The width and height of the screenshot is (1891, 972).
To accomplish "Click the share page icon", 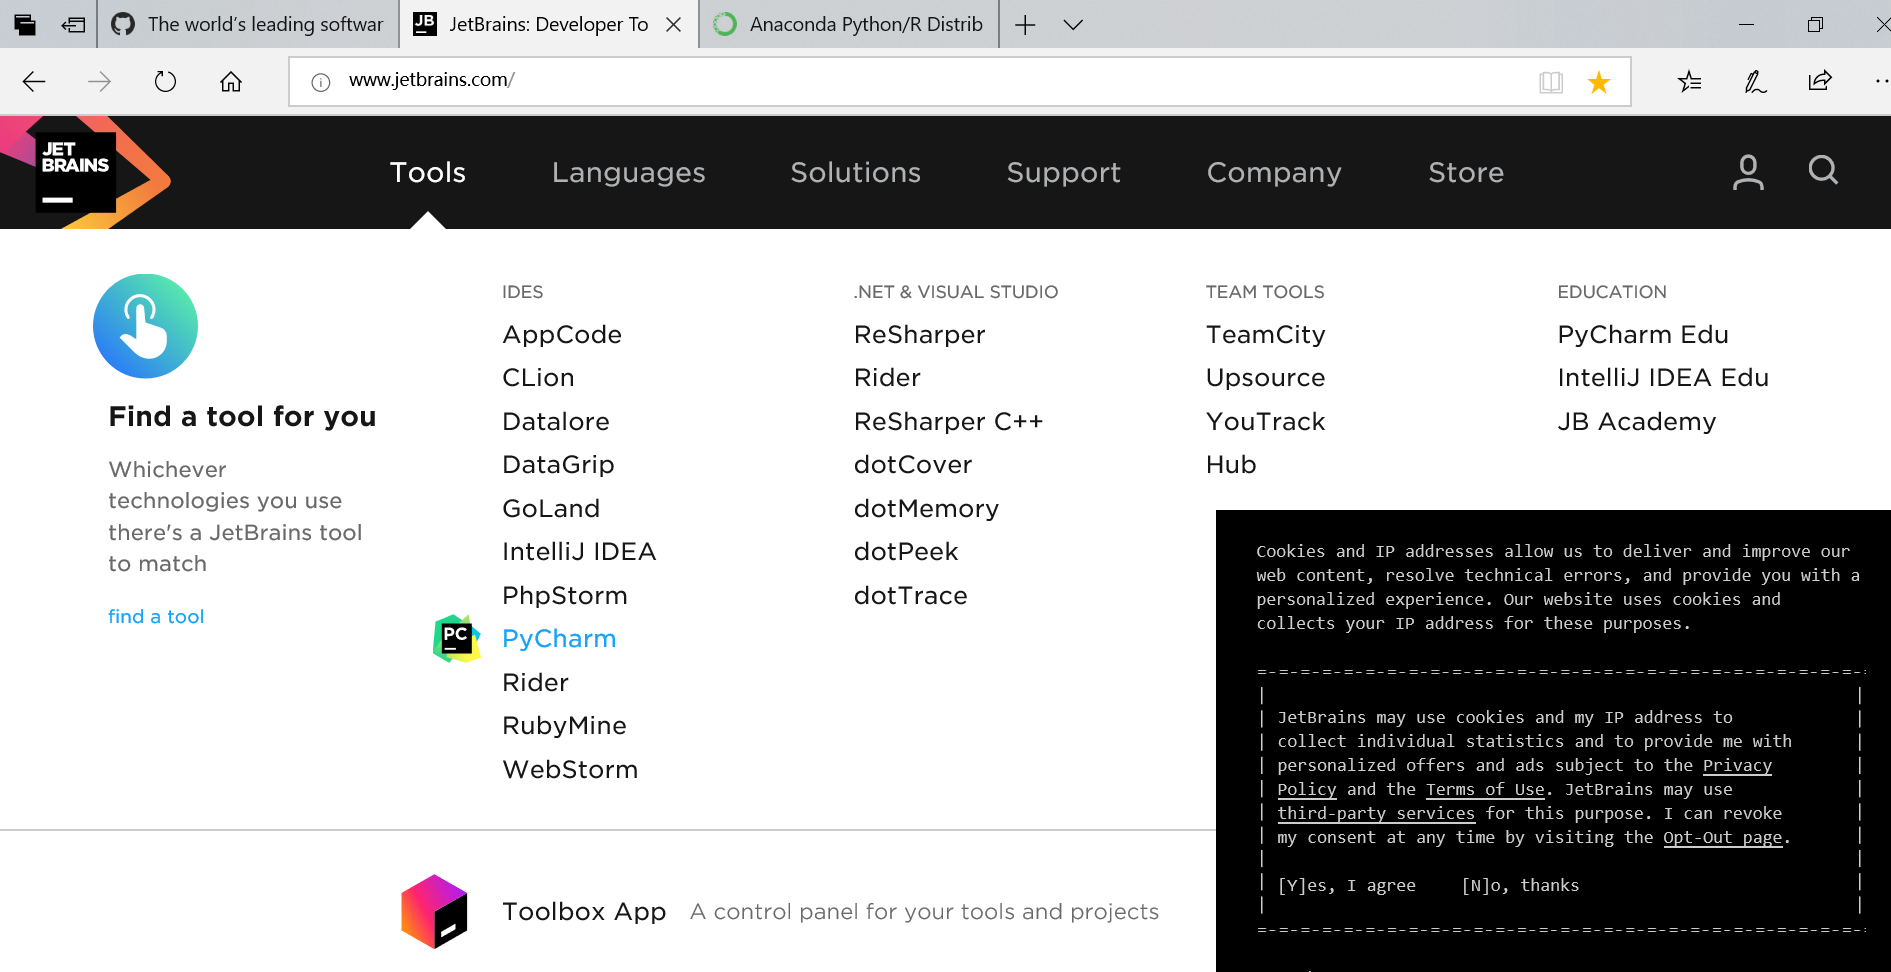I will (x=1819, y=81).
